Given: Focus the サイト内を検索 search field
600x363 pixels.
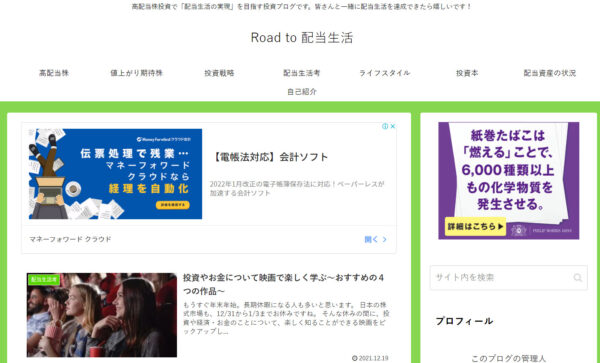Looking at the screenshot, I should (x=509, y=278).
